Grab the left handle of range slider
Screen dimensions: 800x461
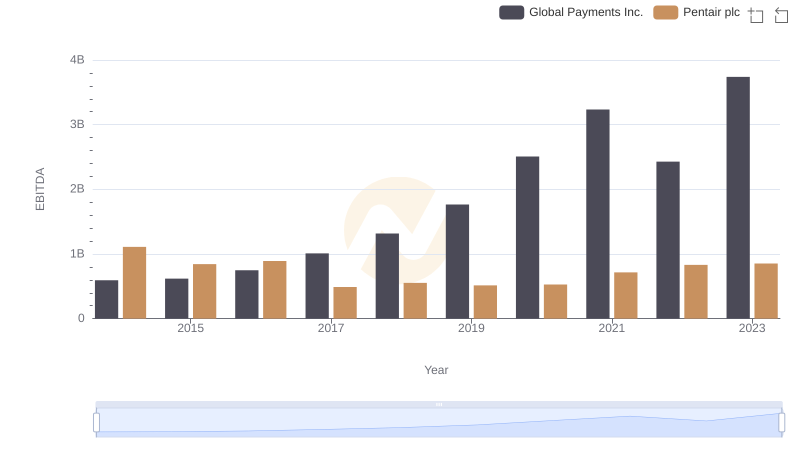pyautogui.click(x=96, y=422)
